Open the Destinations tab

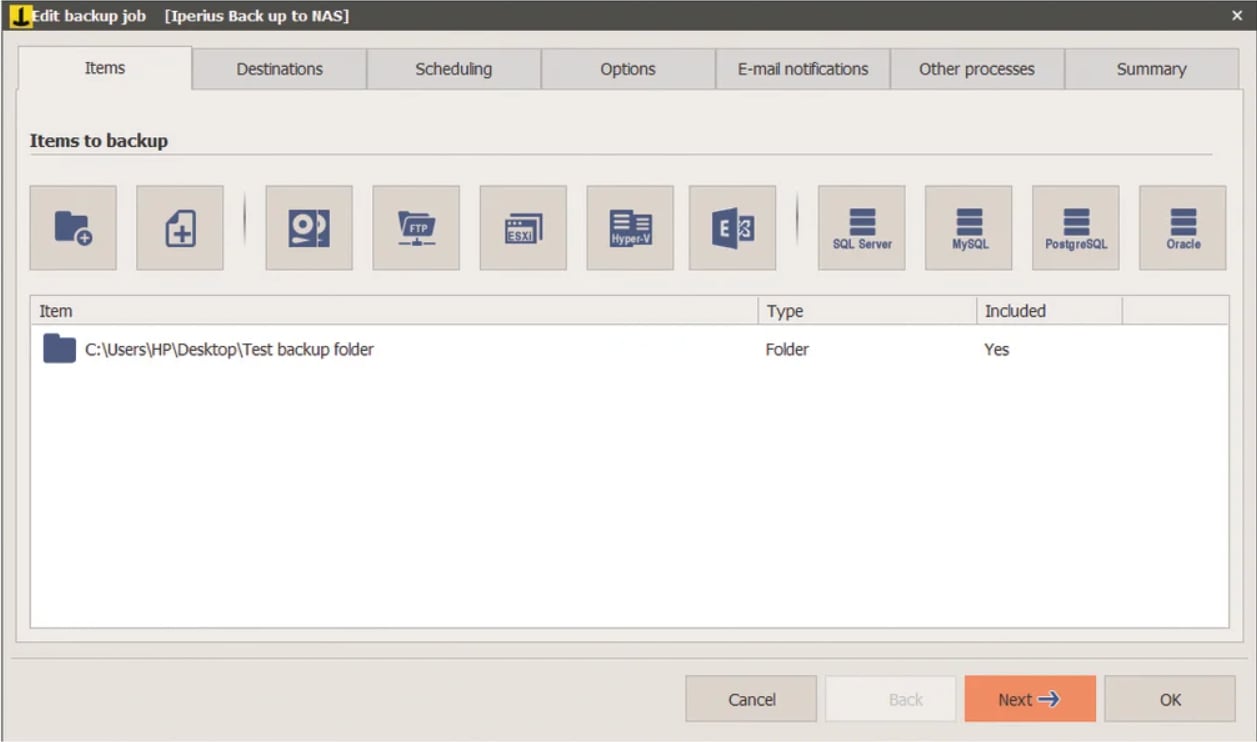(280, 69)
